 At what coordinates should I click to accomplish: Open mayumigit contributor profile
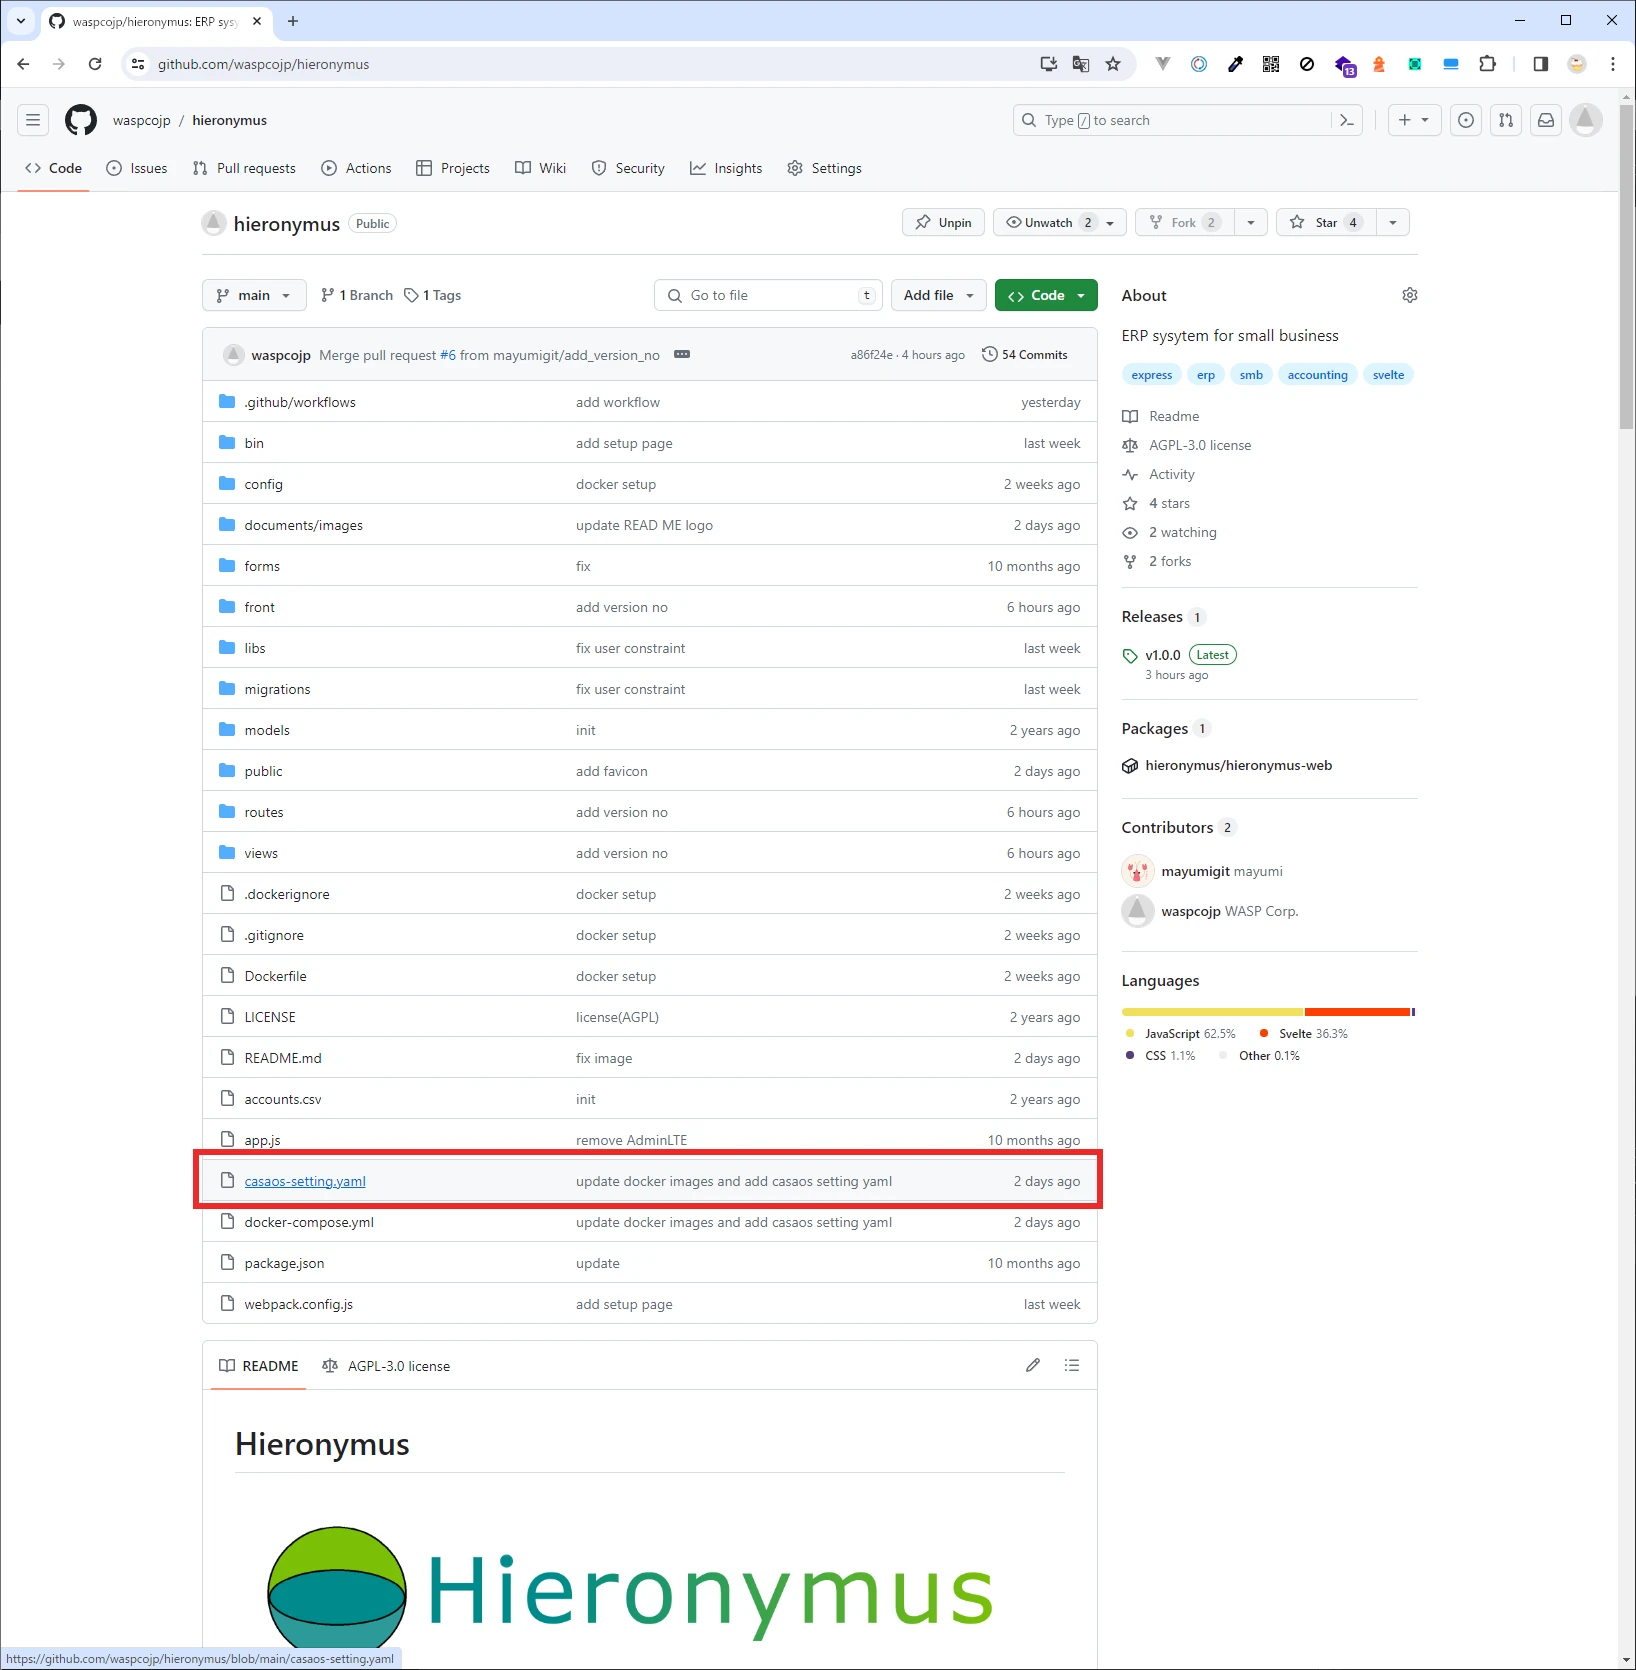pyautogui.click(x=1195, y=871)
